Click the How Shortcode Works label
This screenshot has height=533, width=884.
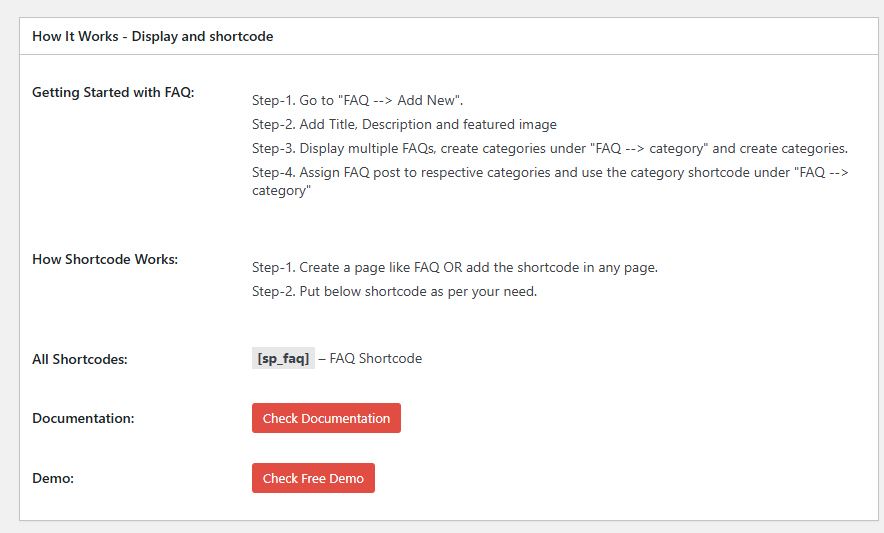105,259
